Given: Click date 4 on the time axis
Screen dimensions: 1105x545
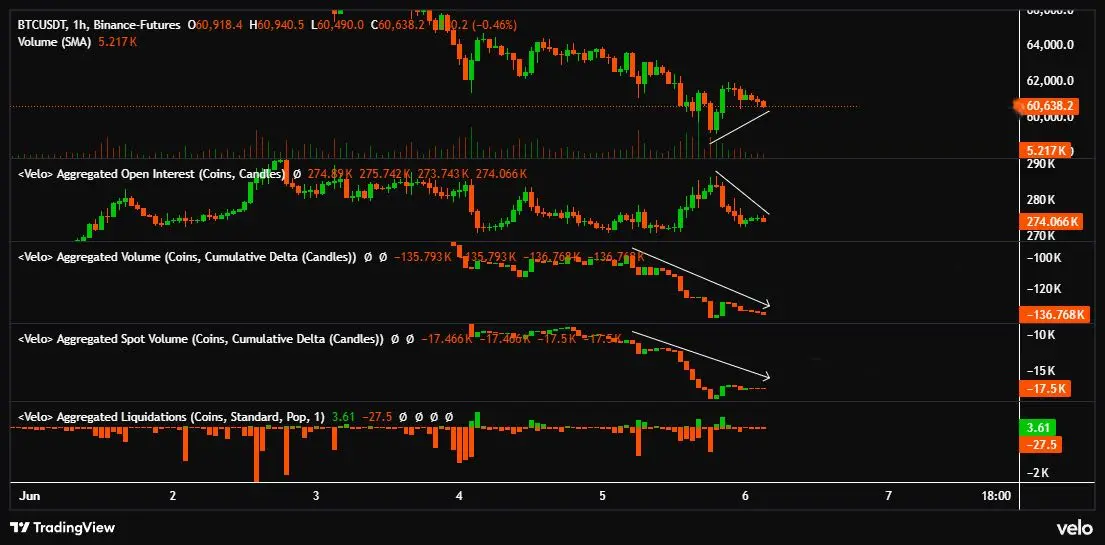Looking at the screenshot, I should tap(459, 496).
